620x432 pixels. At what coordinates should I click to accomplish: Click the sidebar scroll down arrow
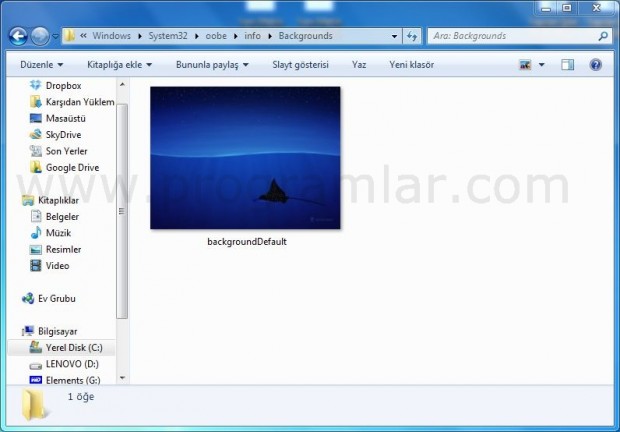tap(122, 378)
